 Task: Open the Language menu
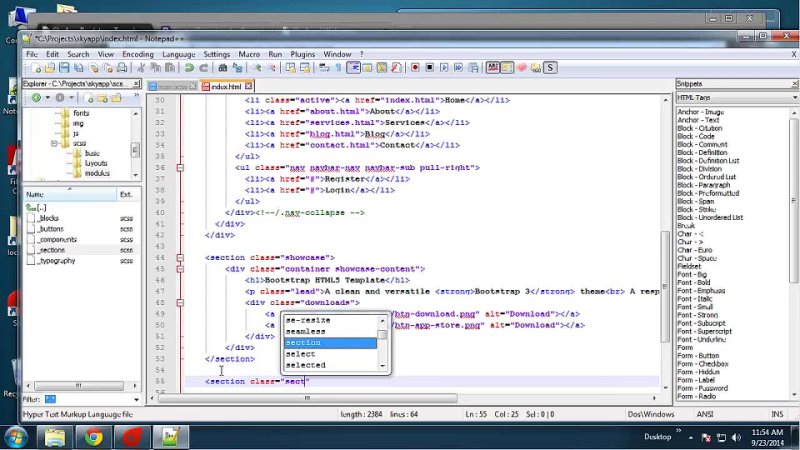click(179, 54)
